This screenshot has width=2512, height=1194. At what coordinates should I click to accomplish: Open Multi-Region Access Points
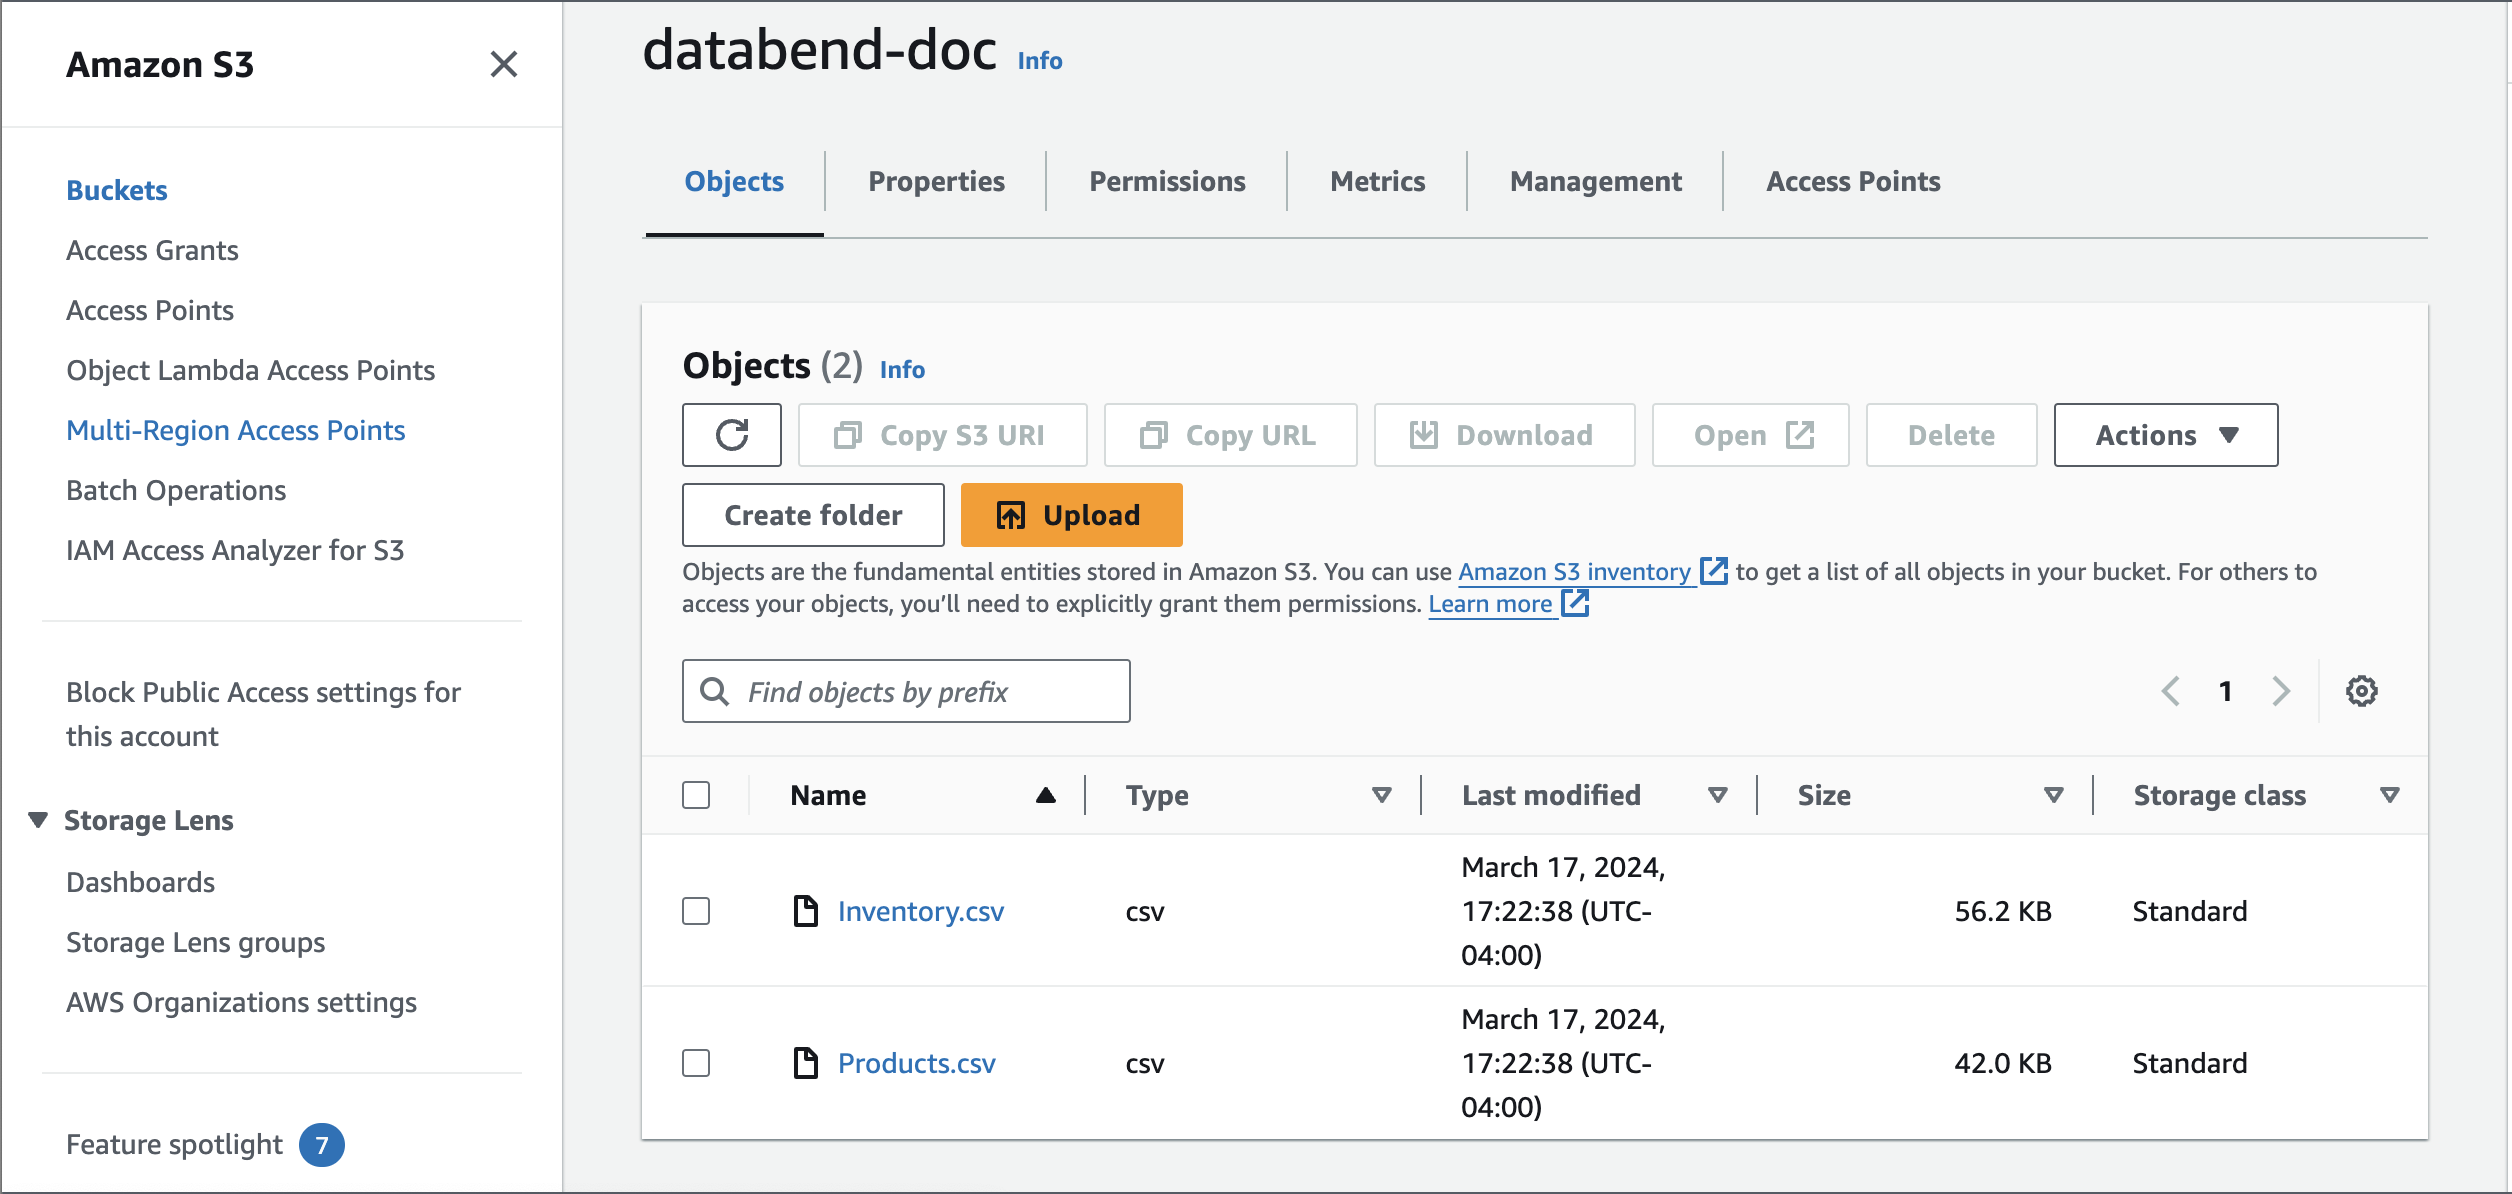click(x=235, y=430)
